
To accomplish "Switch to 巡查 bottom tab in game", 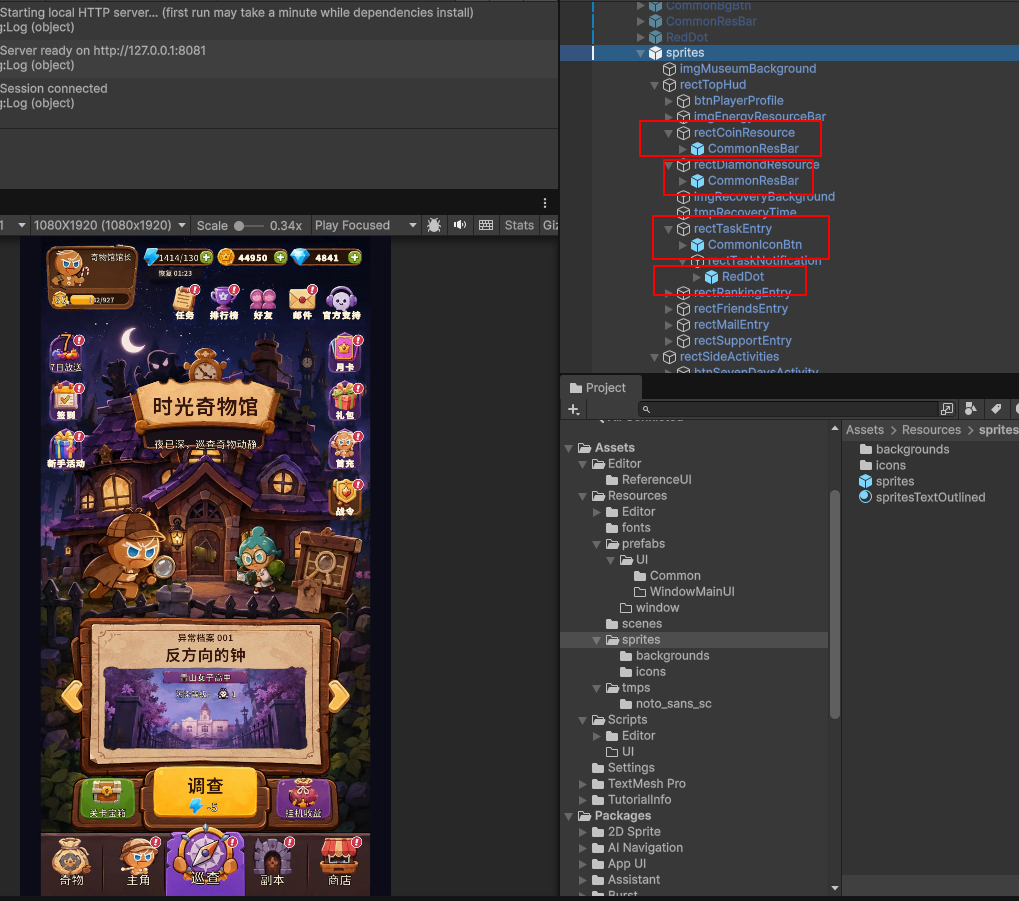I will [205, 859].
